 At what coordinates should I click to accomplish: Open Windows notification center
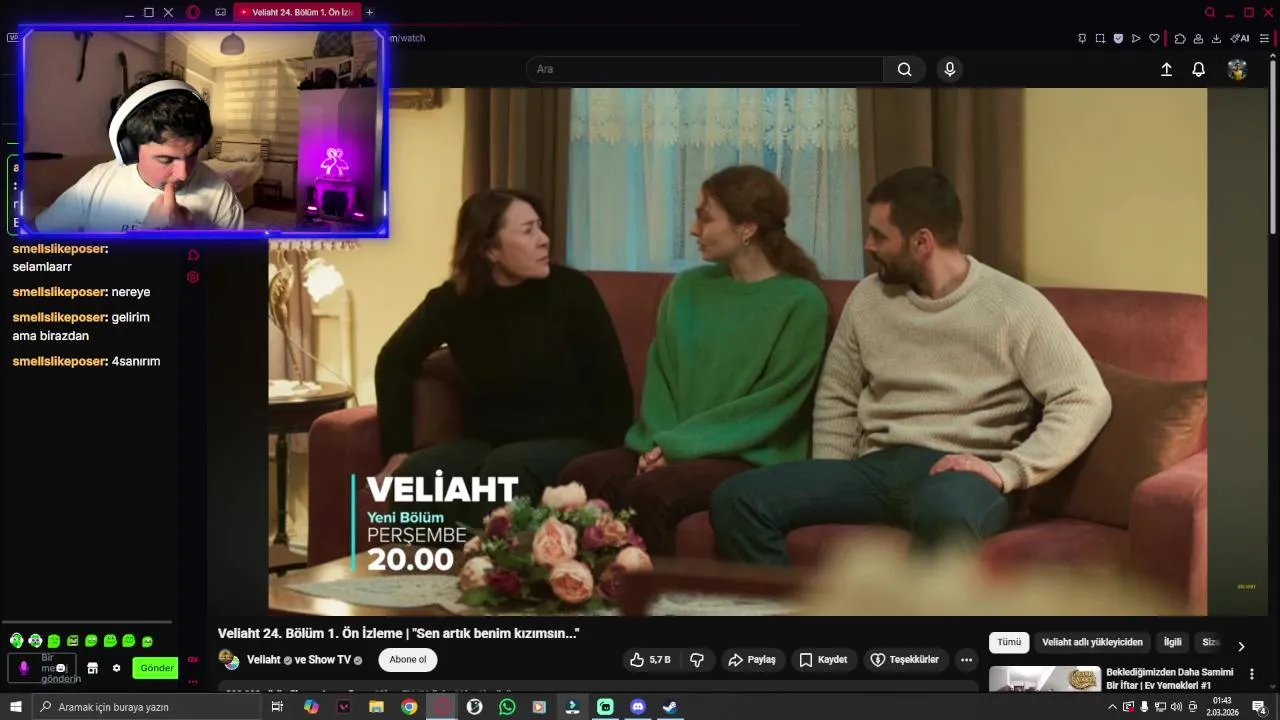pos(1260,707)
